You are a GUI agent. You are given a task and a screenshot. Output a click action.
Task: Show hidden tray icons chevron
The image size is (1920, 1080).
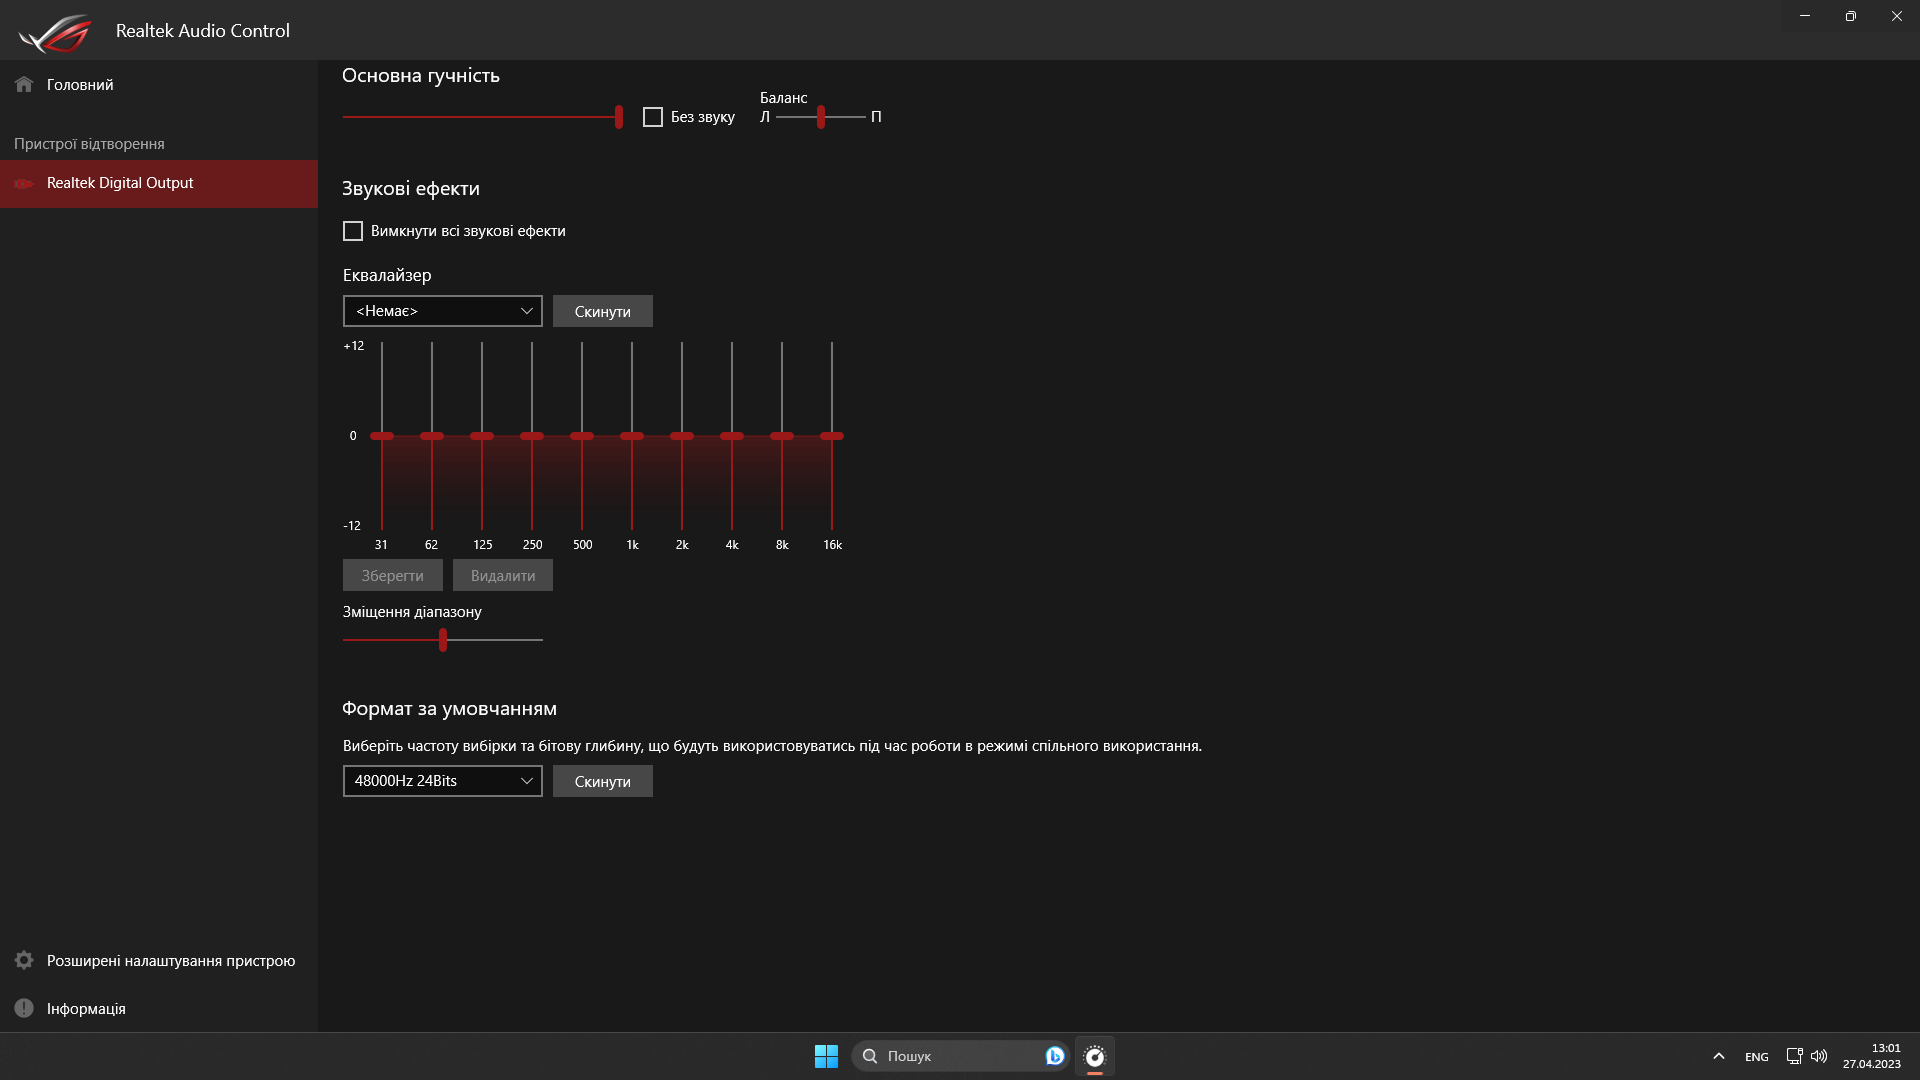pyautogui.click(x=1719, y=1056)
